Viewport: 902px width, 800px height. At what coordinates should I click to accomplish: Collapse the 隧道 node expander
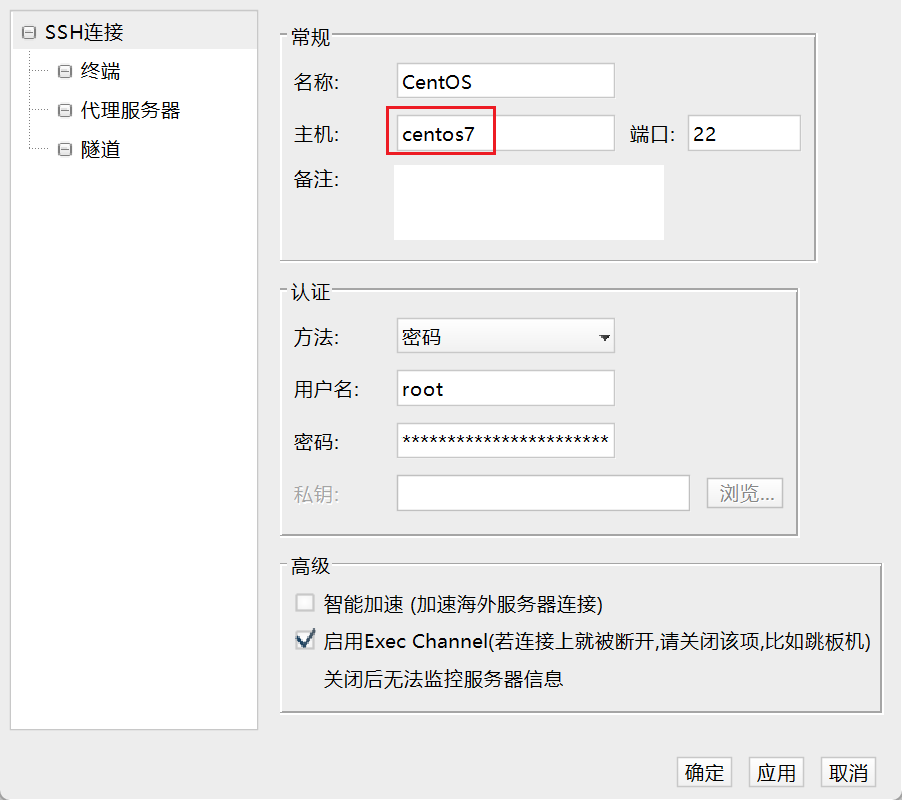(65, 150)
